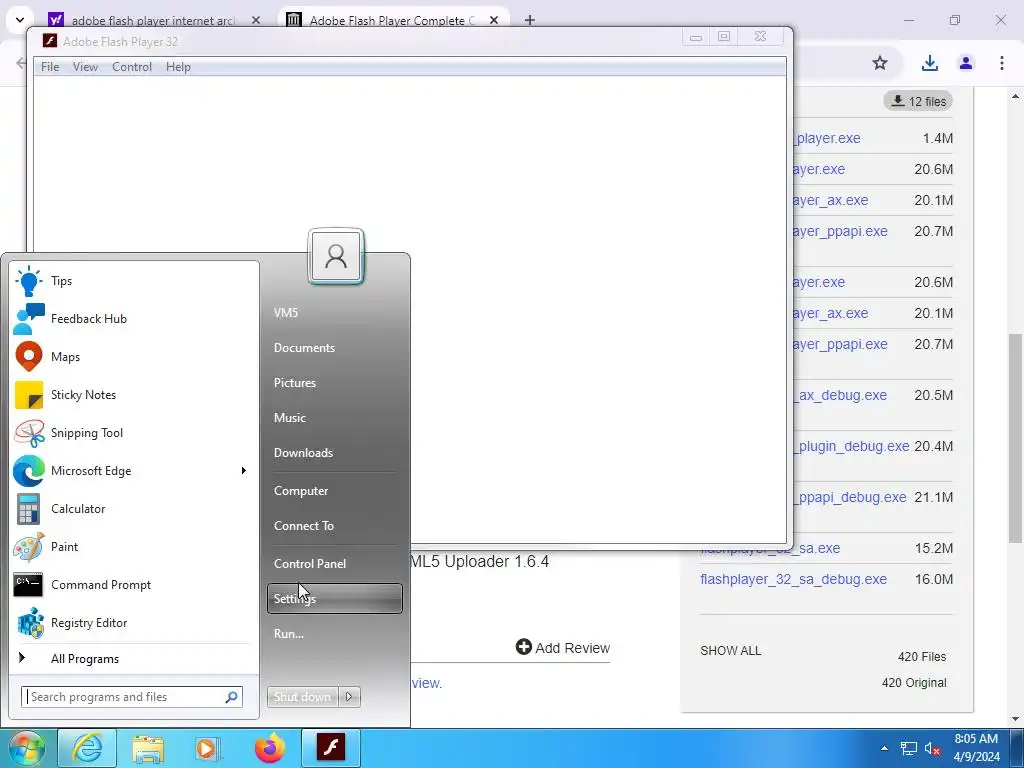Expand the 12 files download list
This screenshot has height=768, width=1024.
pyautogui.click(x=919, y=101)
